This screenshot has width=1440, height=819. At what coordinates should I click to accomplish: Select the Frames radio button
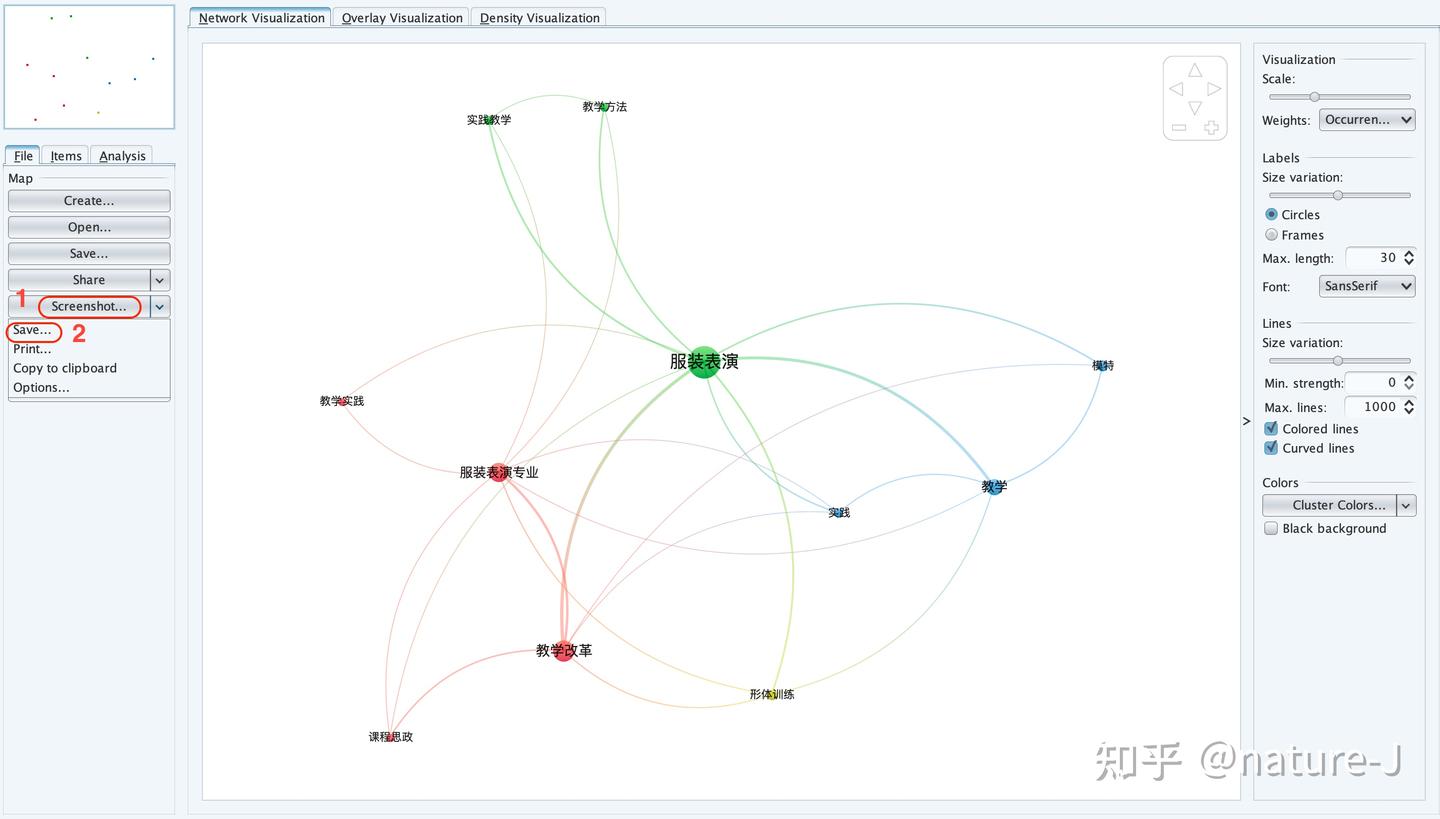(1271, 235)
